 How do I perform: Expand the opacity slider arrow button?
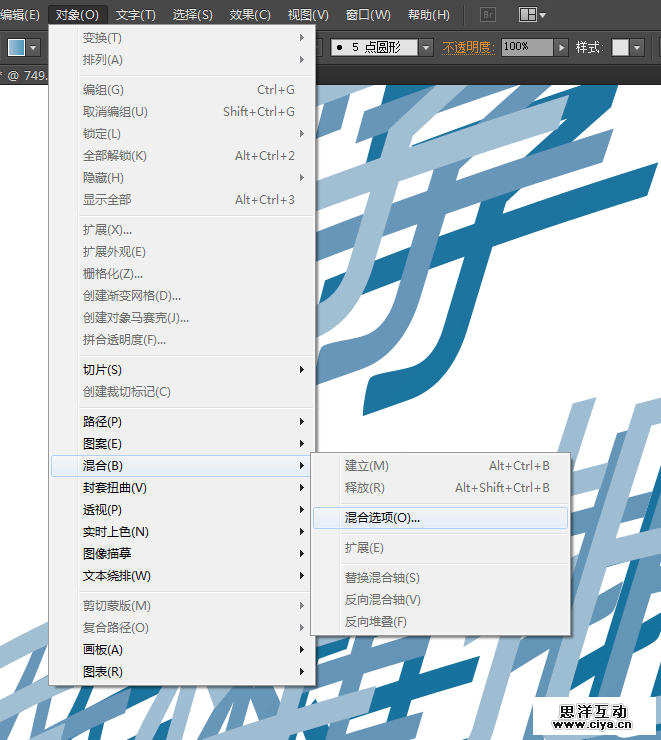(562, 47)
